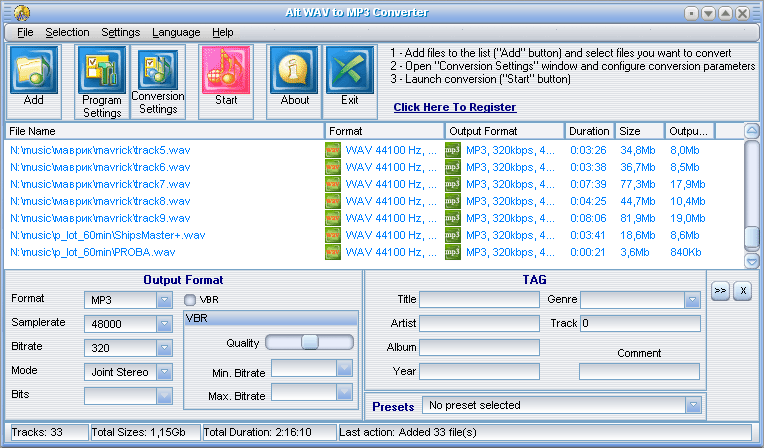Click the WAV format icon for track6.wav

pyautogui.click(x=333, y=167)
